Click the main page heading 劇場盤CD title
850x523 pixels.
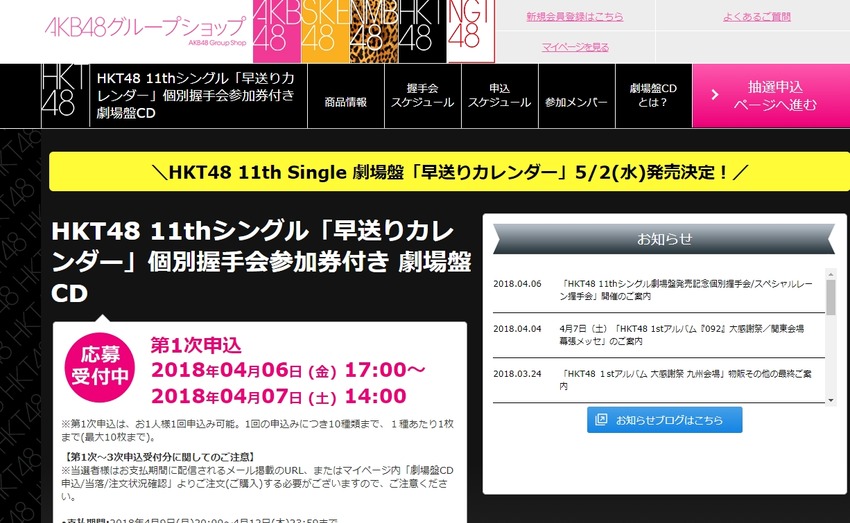point(261,262)
